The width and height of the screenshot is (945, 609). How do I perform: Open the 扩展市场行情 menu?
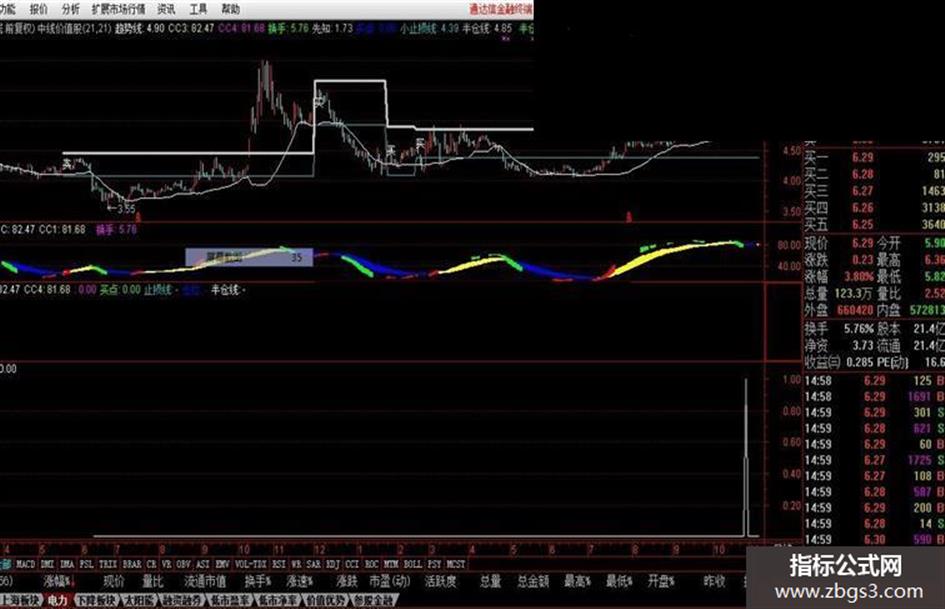tap(118, 9)
